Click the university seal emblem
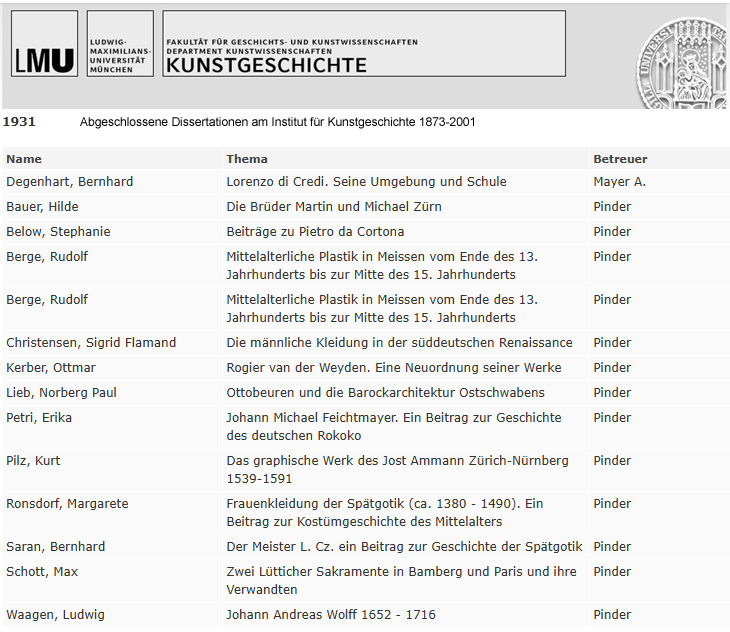730x632 pixels. [x=681, y=64]
